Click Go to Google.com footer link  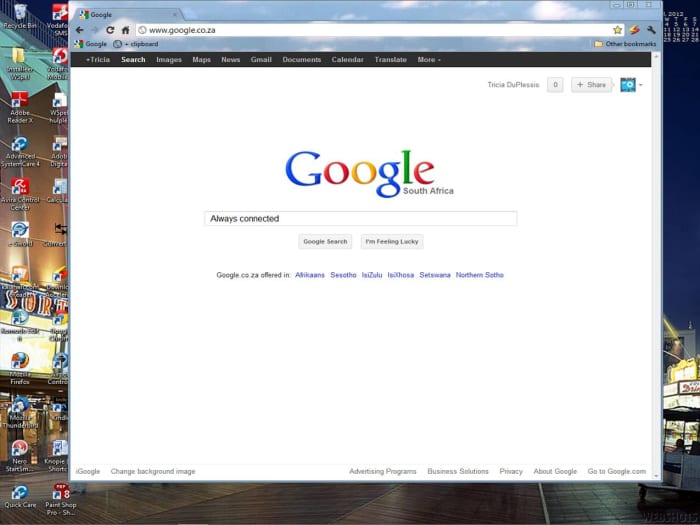click(x=617, y=471)
